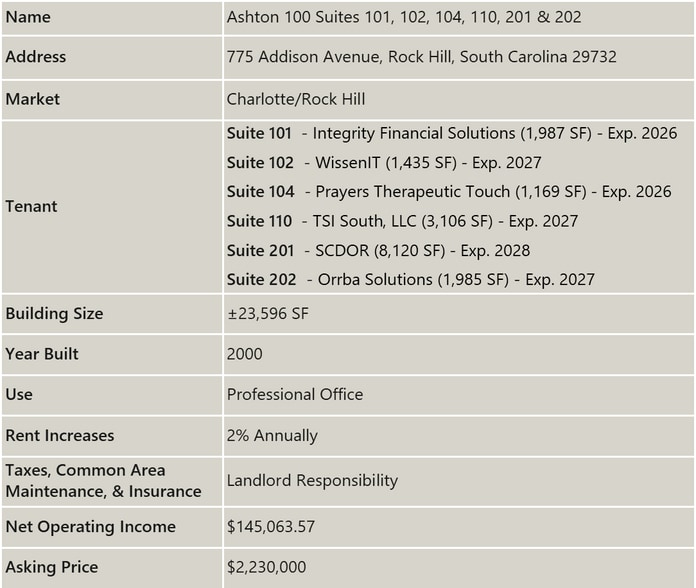Select Suite 104 Prayers Therapeutic Touch line
The height and width of the screenshot is (588, 696).
click(x=449, y=192)
